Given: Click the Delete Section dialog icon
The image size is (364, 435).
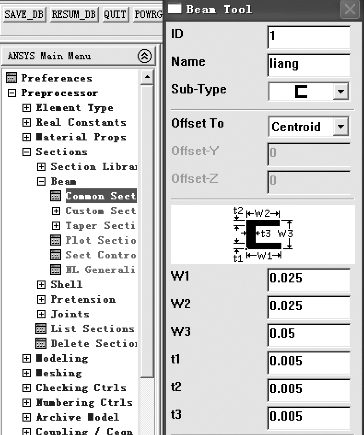Looking at the screenshot, I should [41, 343].
